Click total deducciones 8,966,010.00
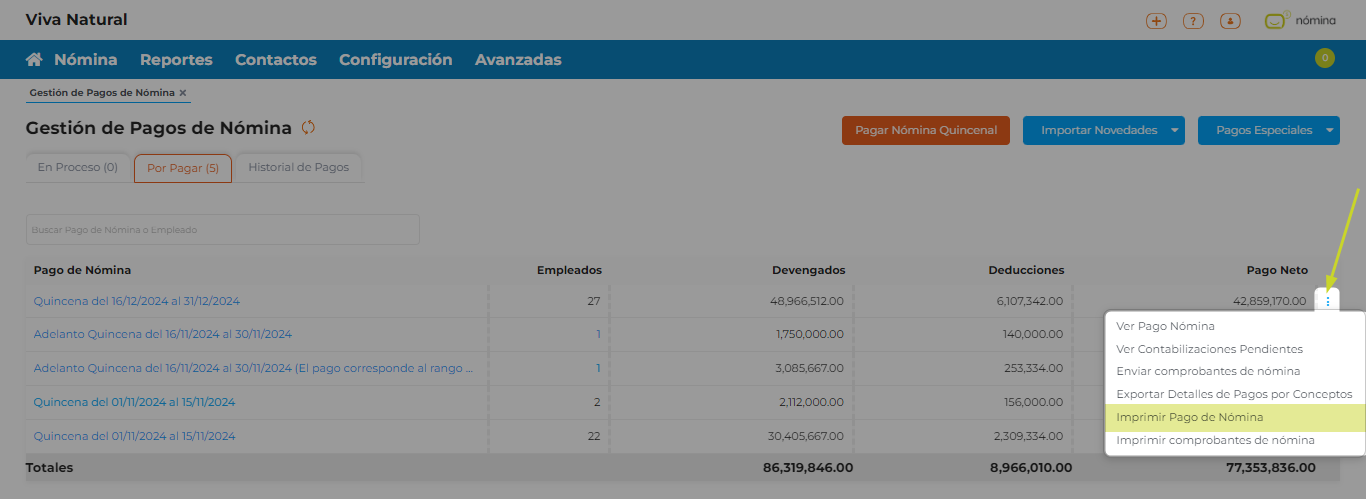Viewport: 1366px width, 499px height. tap(1031, 467)
